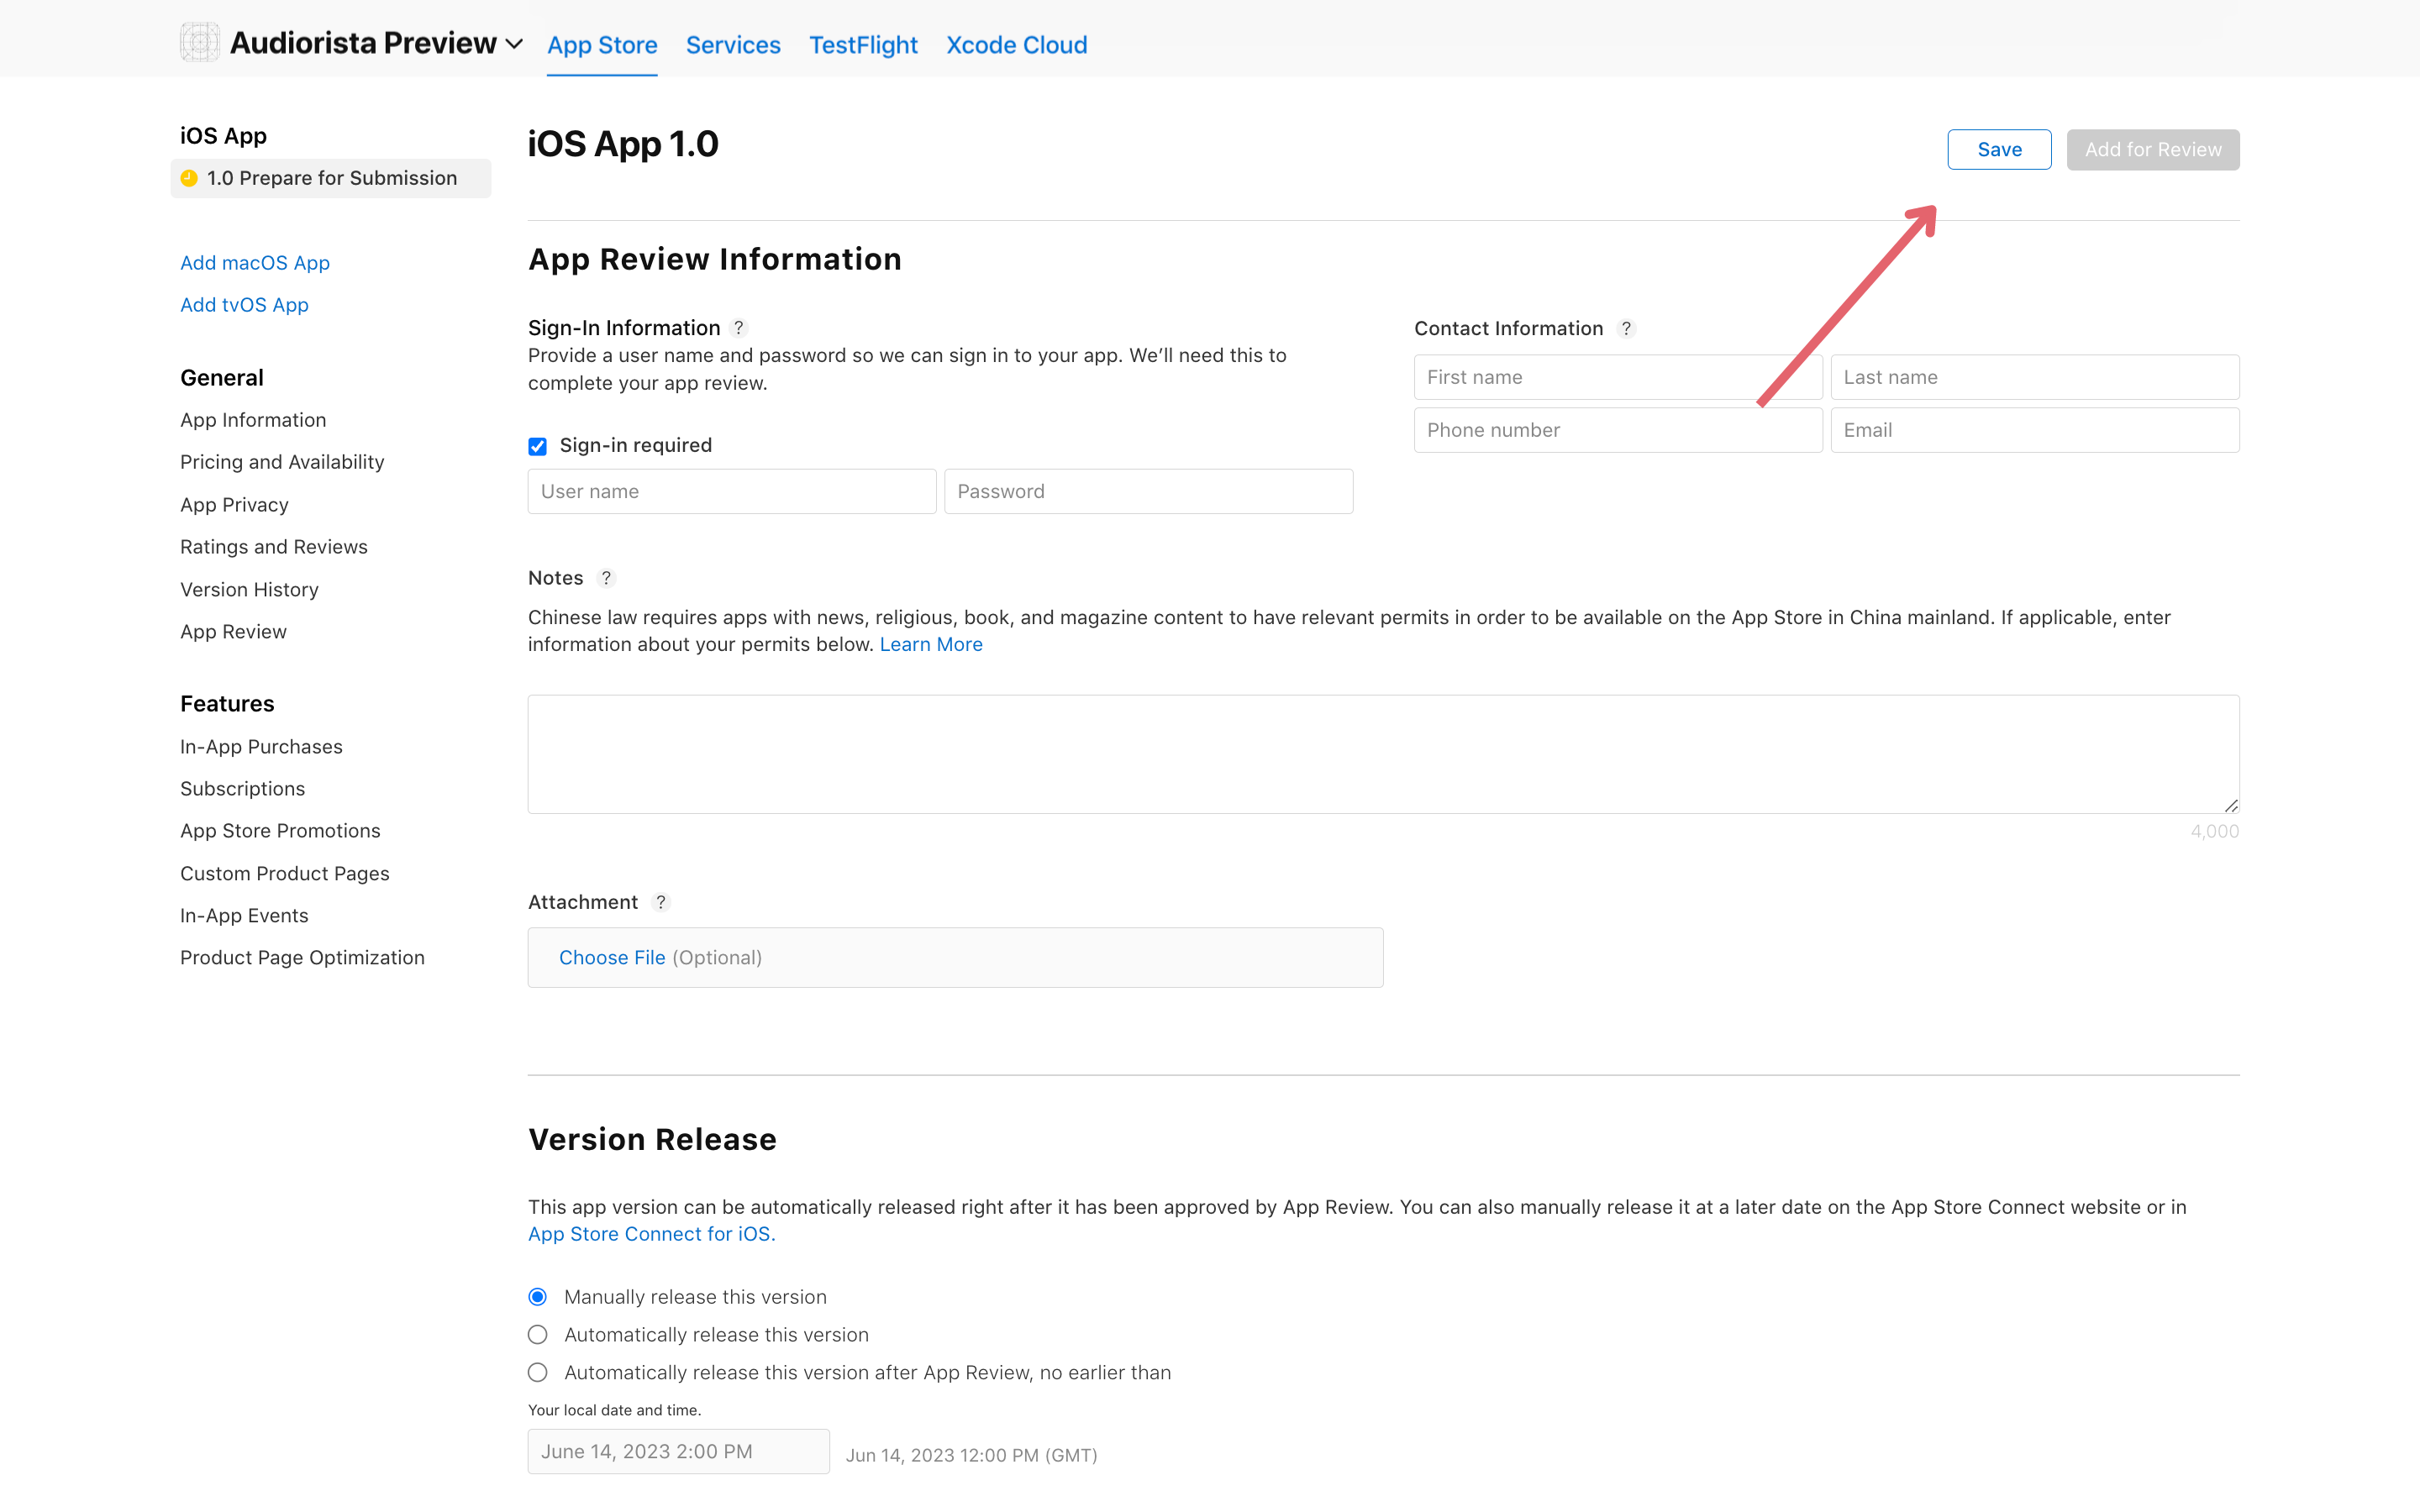Click the Audiorista Preview app icon
Screen dimensions: 2420x1512
pos(199,42)
